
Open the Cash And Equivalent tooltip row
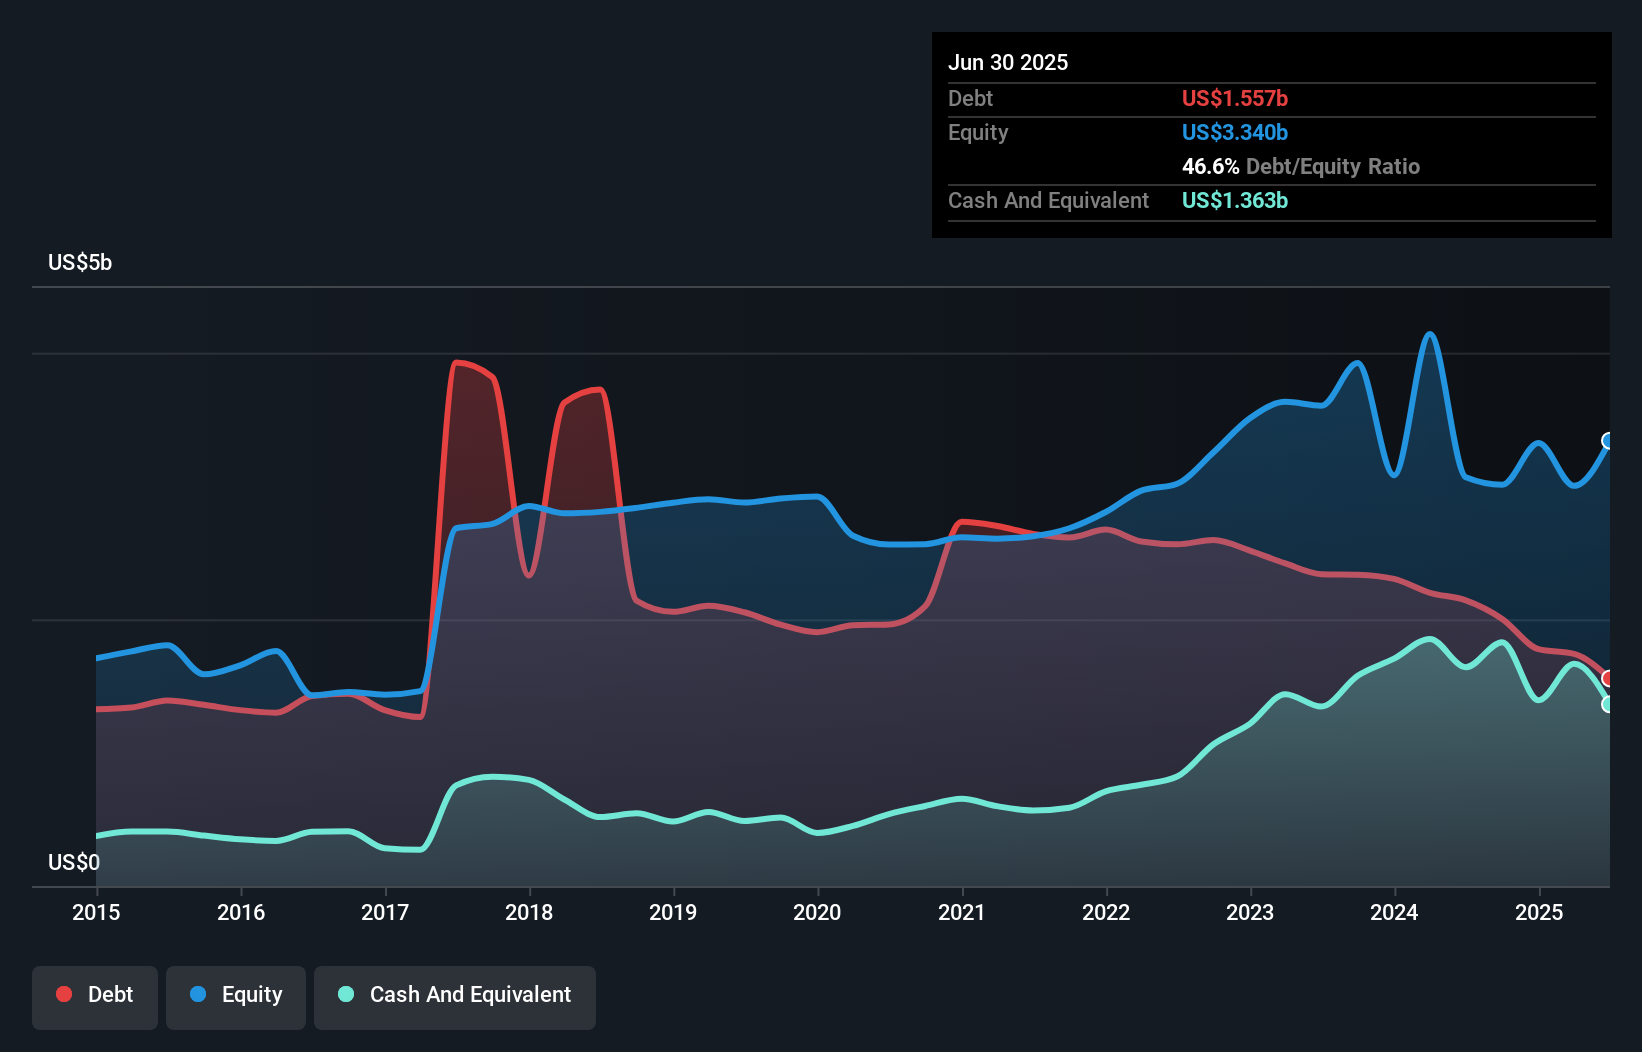[x=1048, y=200]
